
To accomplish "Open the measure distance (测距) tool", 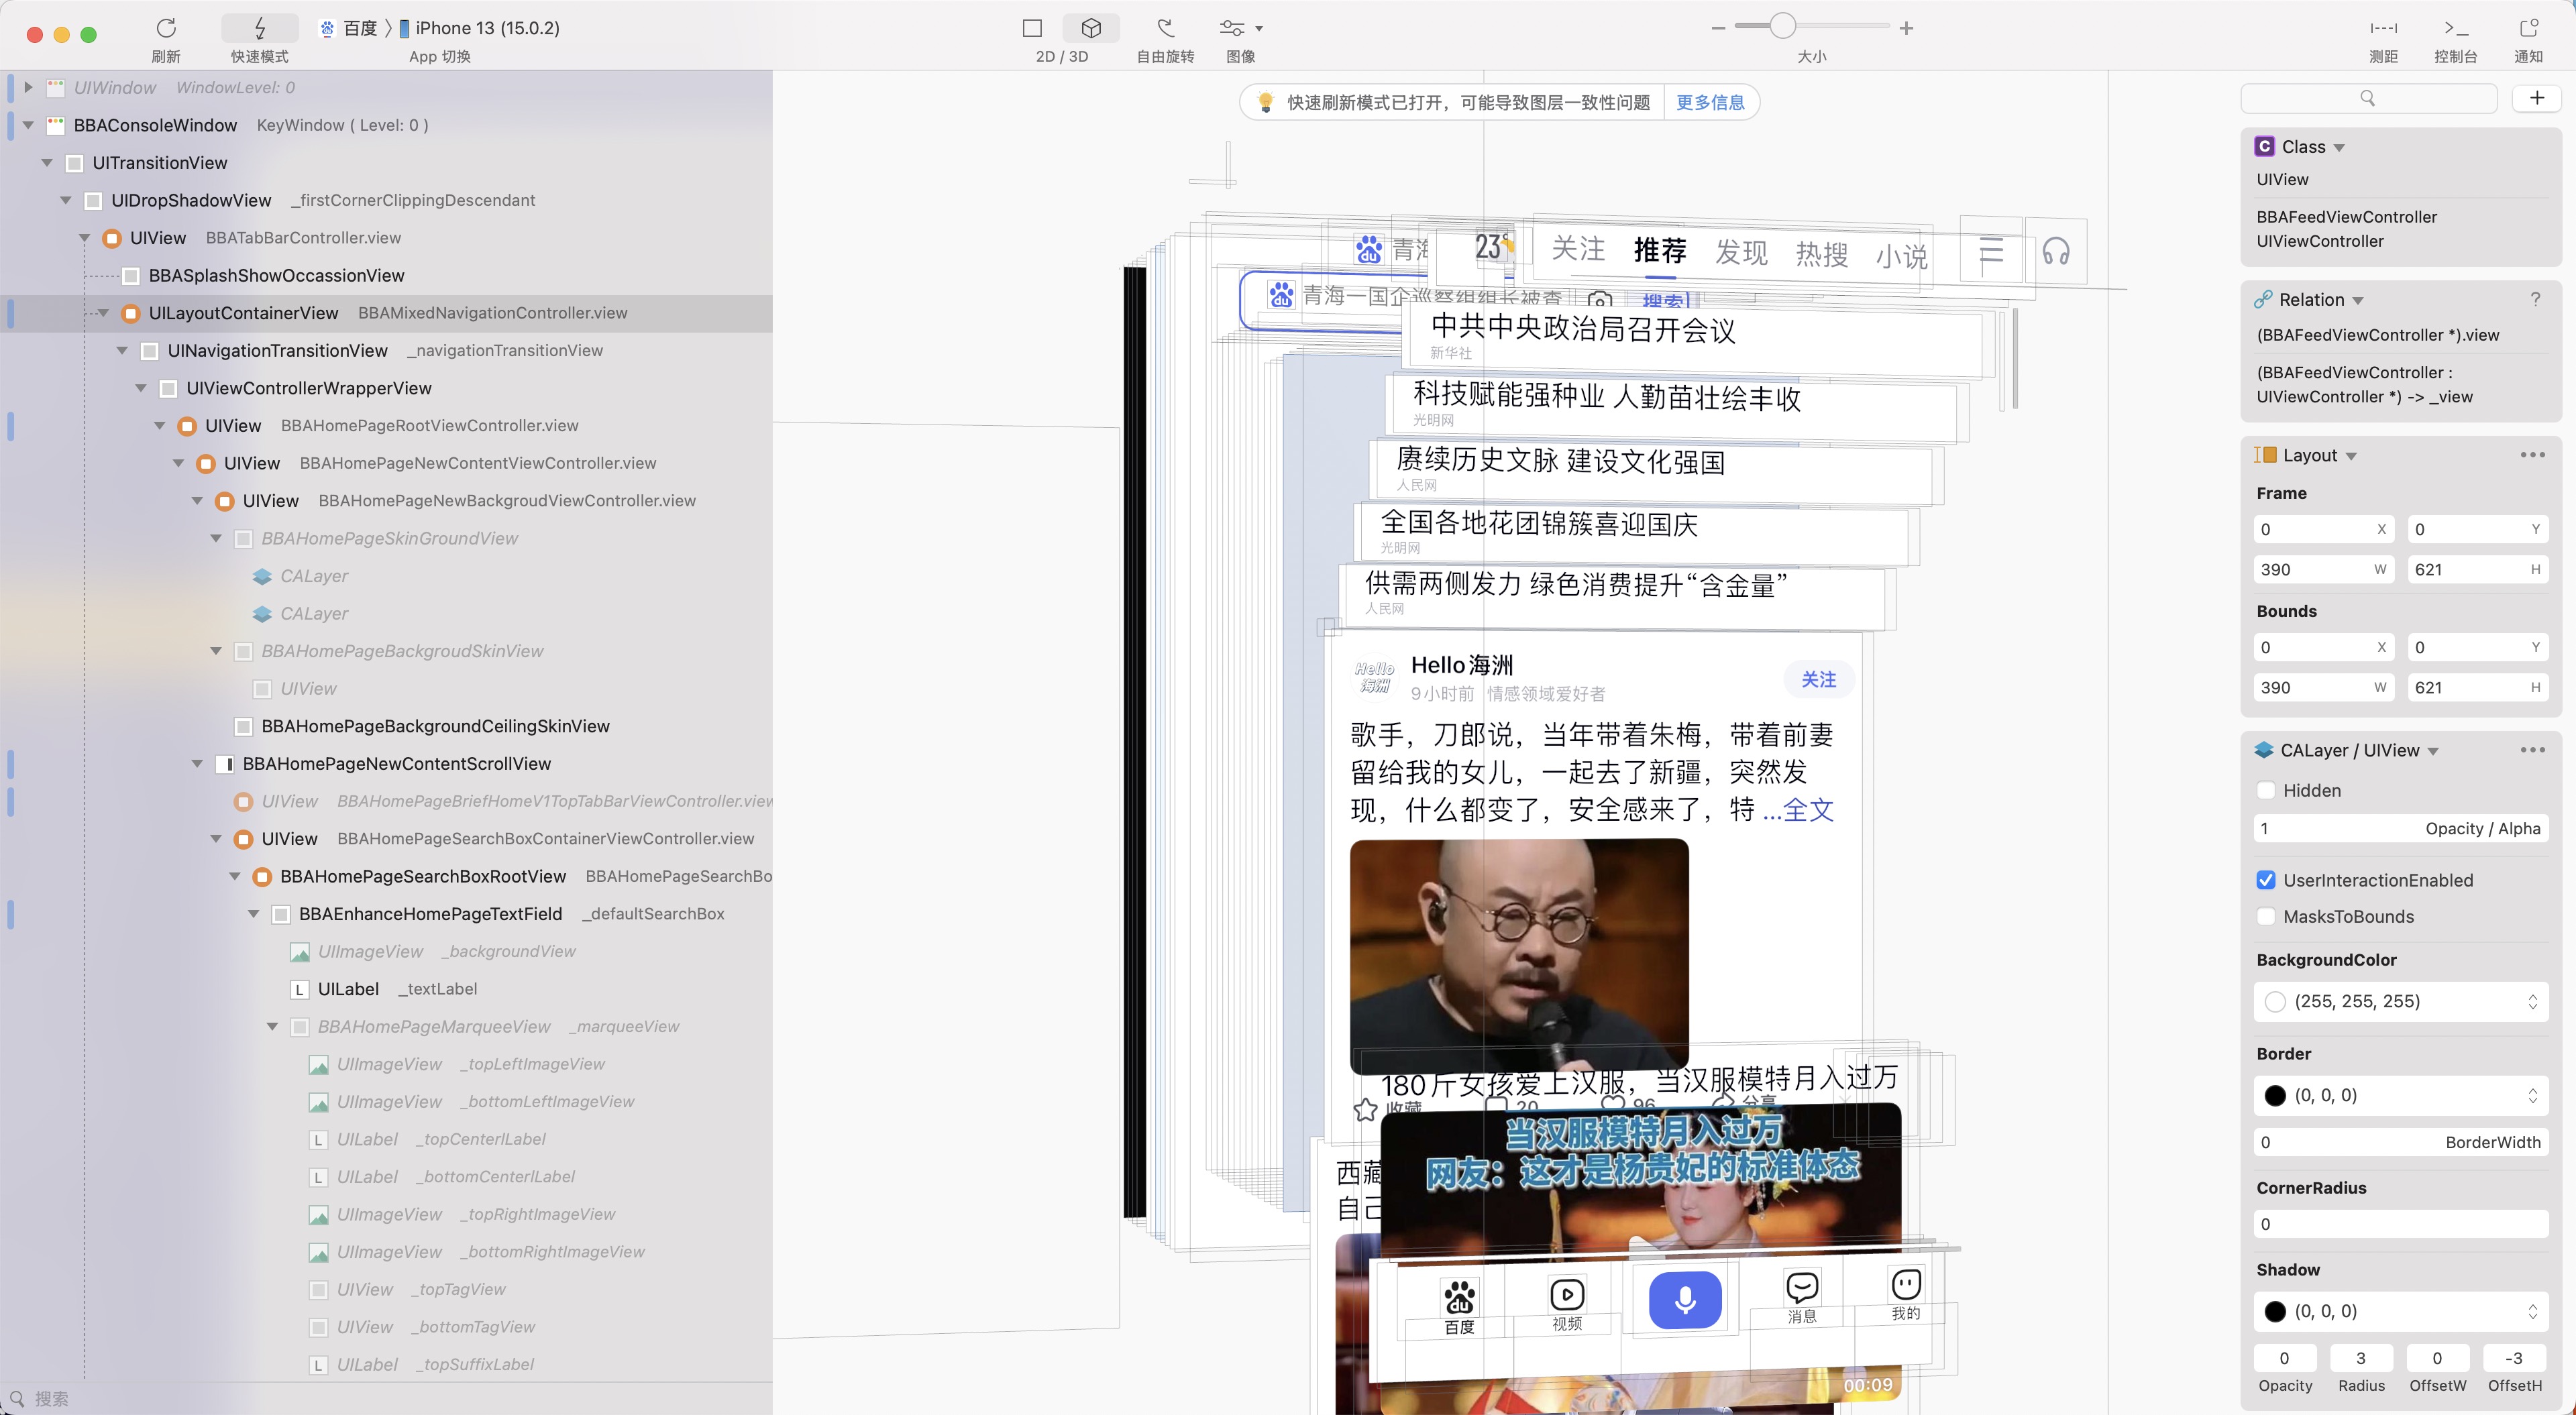I will point(2383,28).
